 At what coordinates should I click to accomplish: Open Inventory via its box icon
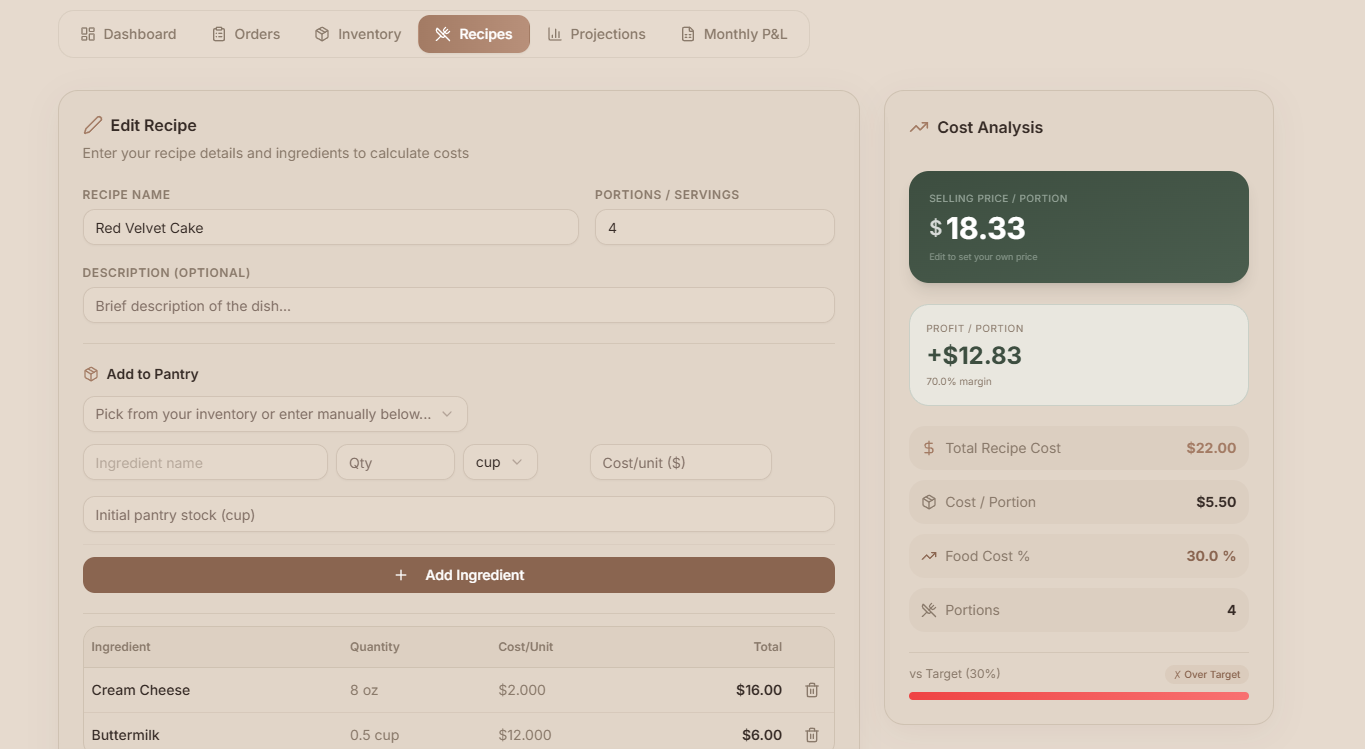[321, 33]
